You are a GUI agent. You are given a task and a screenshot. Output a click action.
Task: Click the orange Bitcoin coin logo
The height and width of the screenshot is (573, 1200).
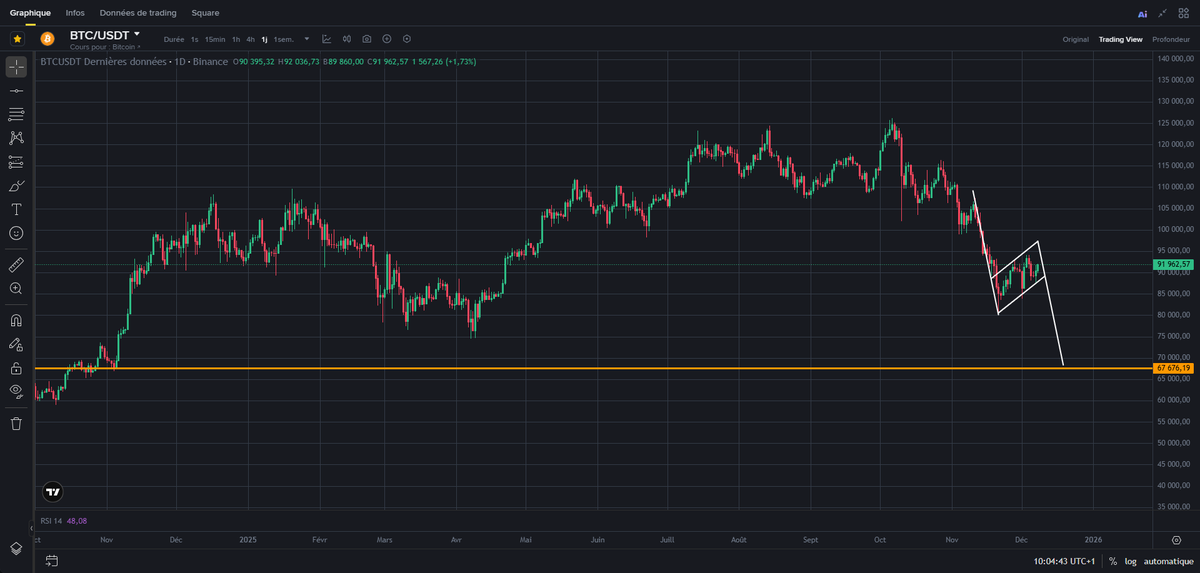click(46, 39)
